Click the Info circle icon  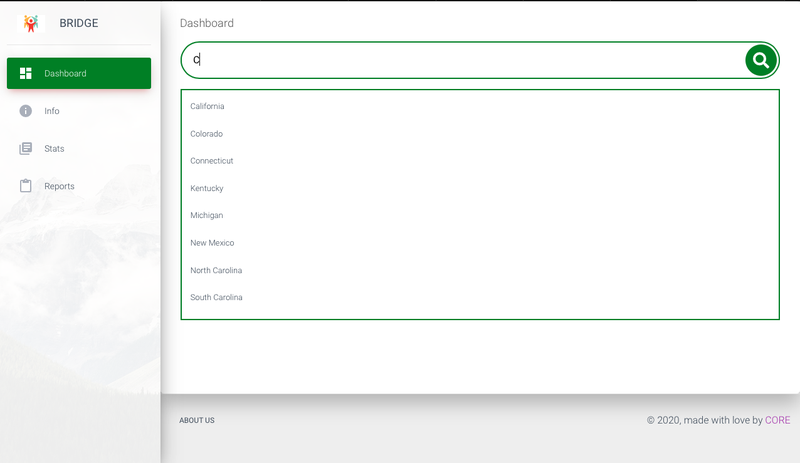pyautogui.click(x=26, y=111)
